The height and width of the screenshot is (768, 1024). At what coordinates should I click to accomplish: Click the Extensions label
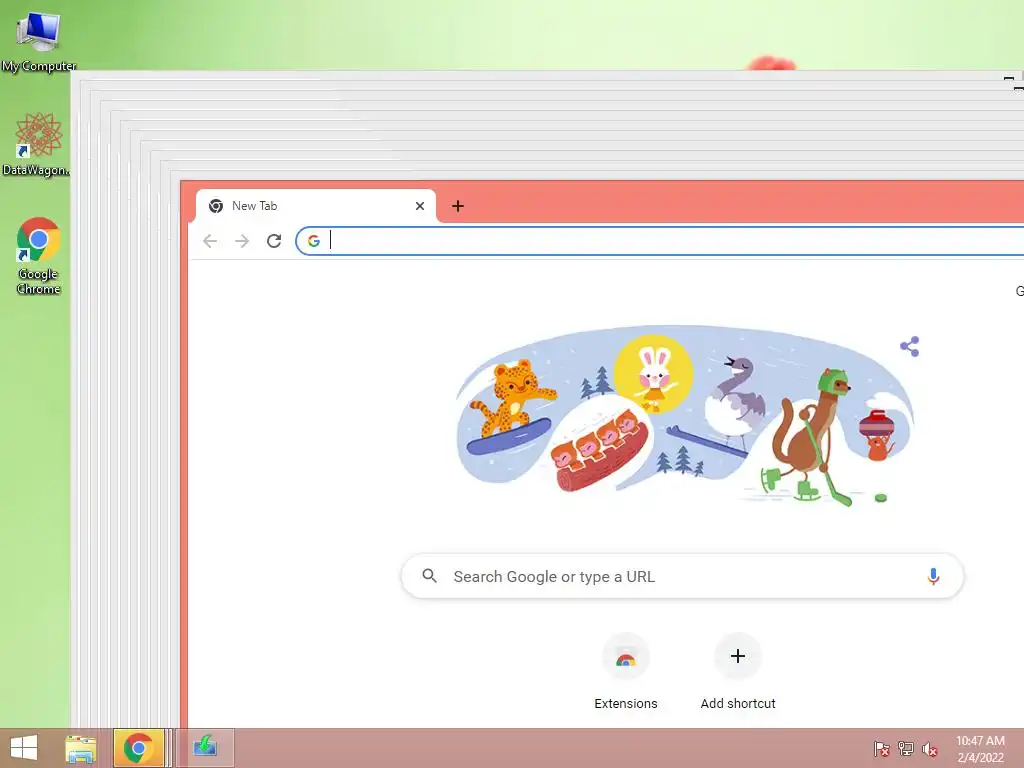626,703
